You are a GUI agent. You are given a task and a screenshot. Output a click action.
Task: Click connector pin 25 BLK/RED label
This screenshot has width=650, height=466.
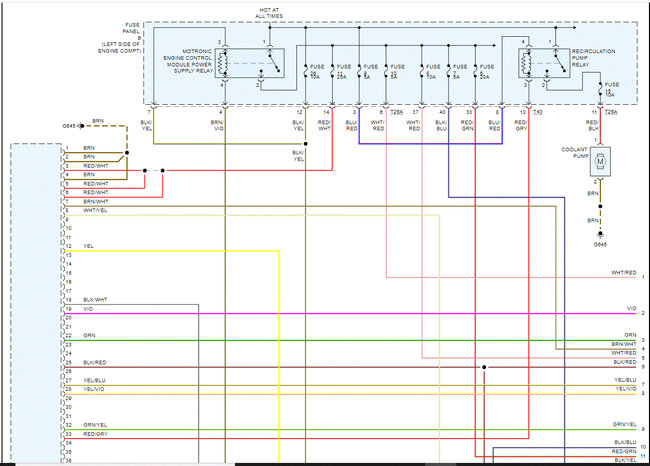[x=95, y=362]
